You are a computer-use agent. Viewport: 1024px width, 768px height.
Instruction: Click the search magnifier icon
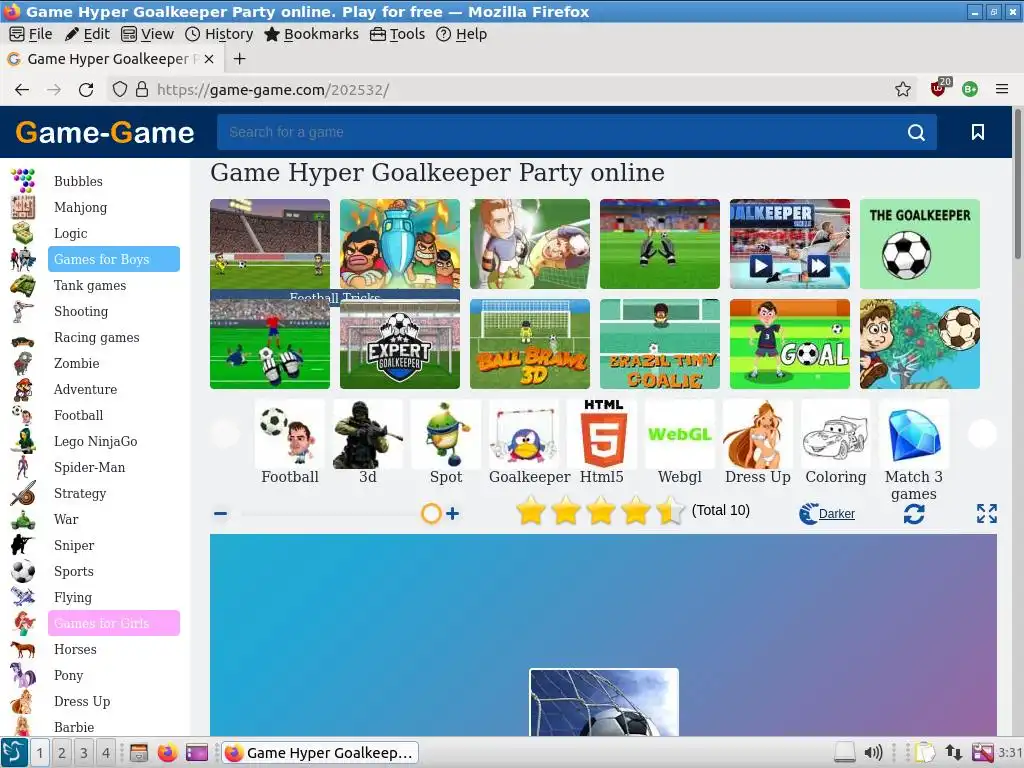click(916, 133)
